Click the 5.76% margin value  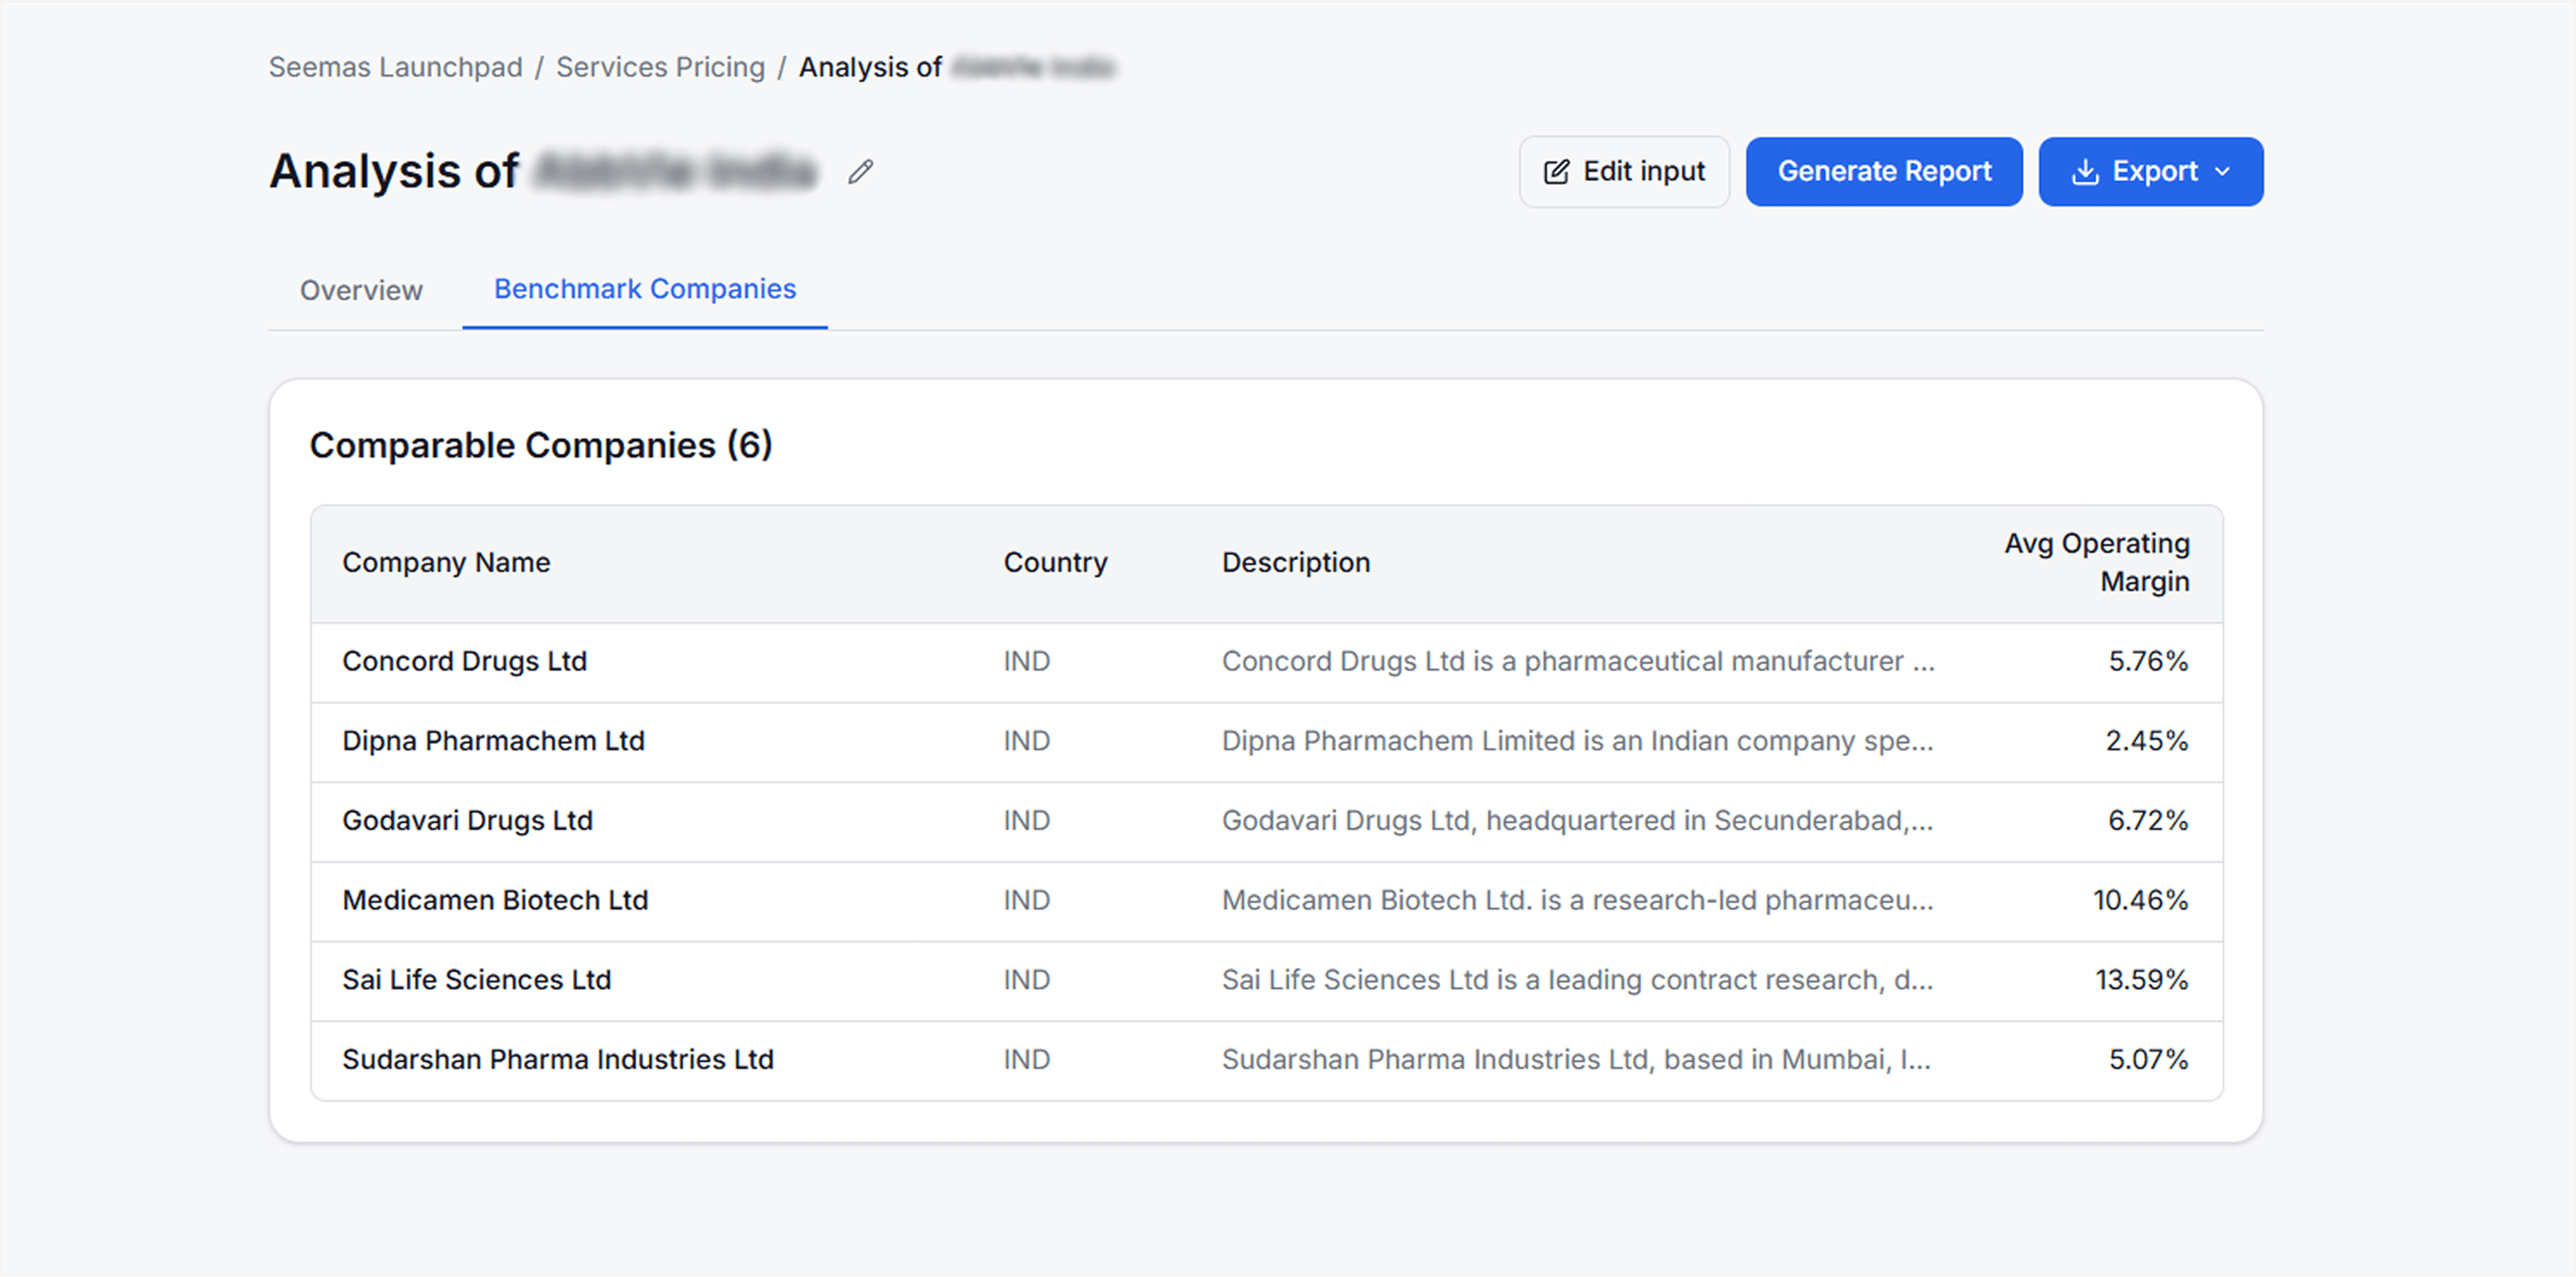(x=2148, y=662)
